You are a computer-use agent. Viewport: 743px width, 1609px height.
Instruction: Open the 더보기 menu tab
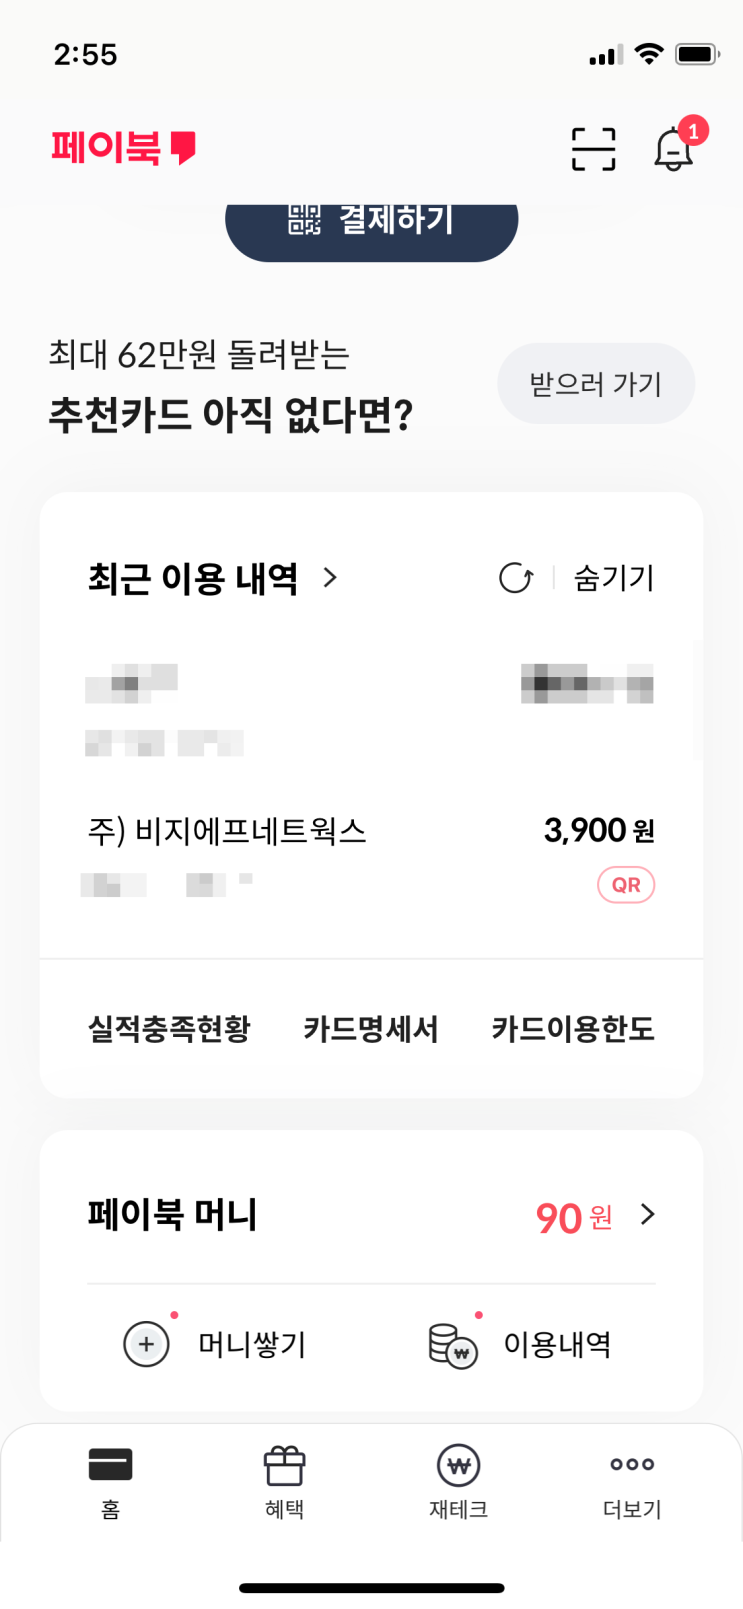click(x=632, y=1482)
